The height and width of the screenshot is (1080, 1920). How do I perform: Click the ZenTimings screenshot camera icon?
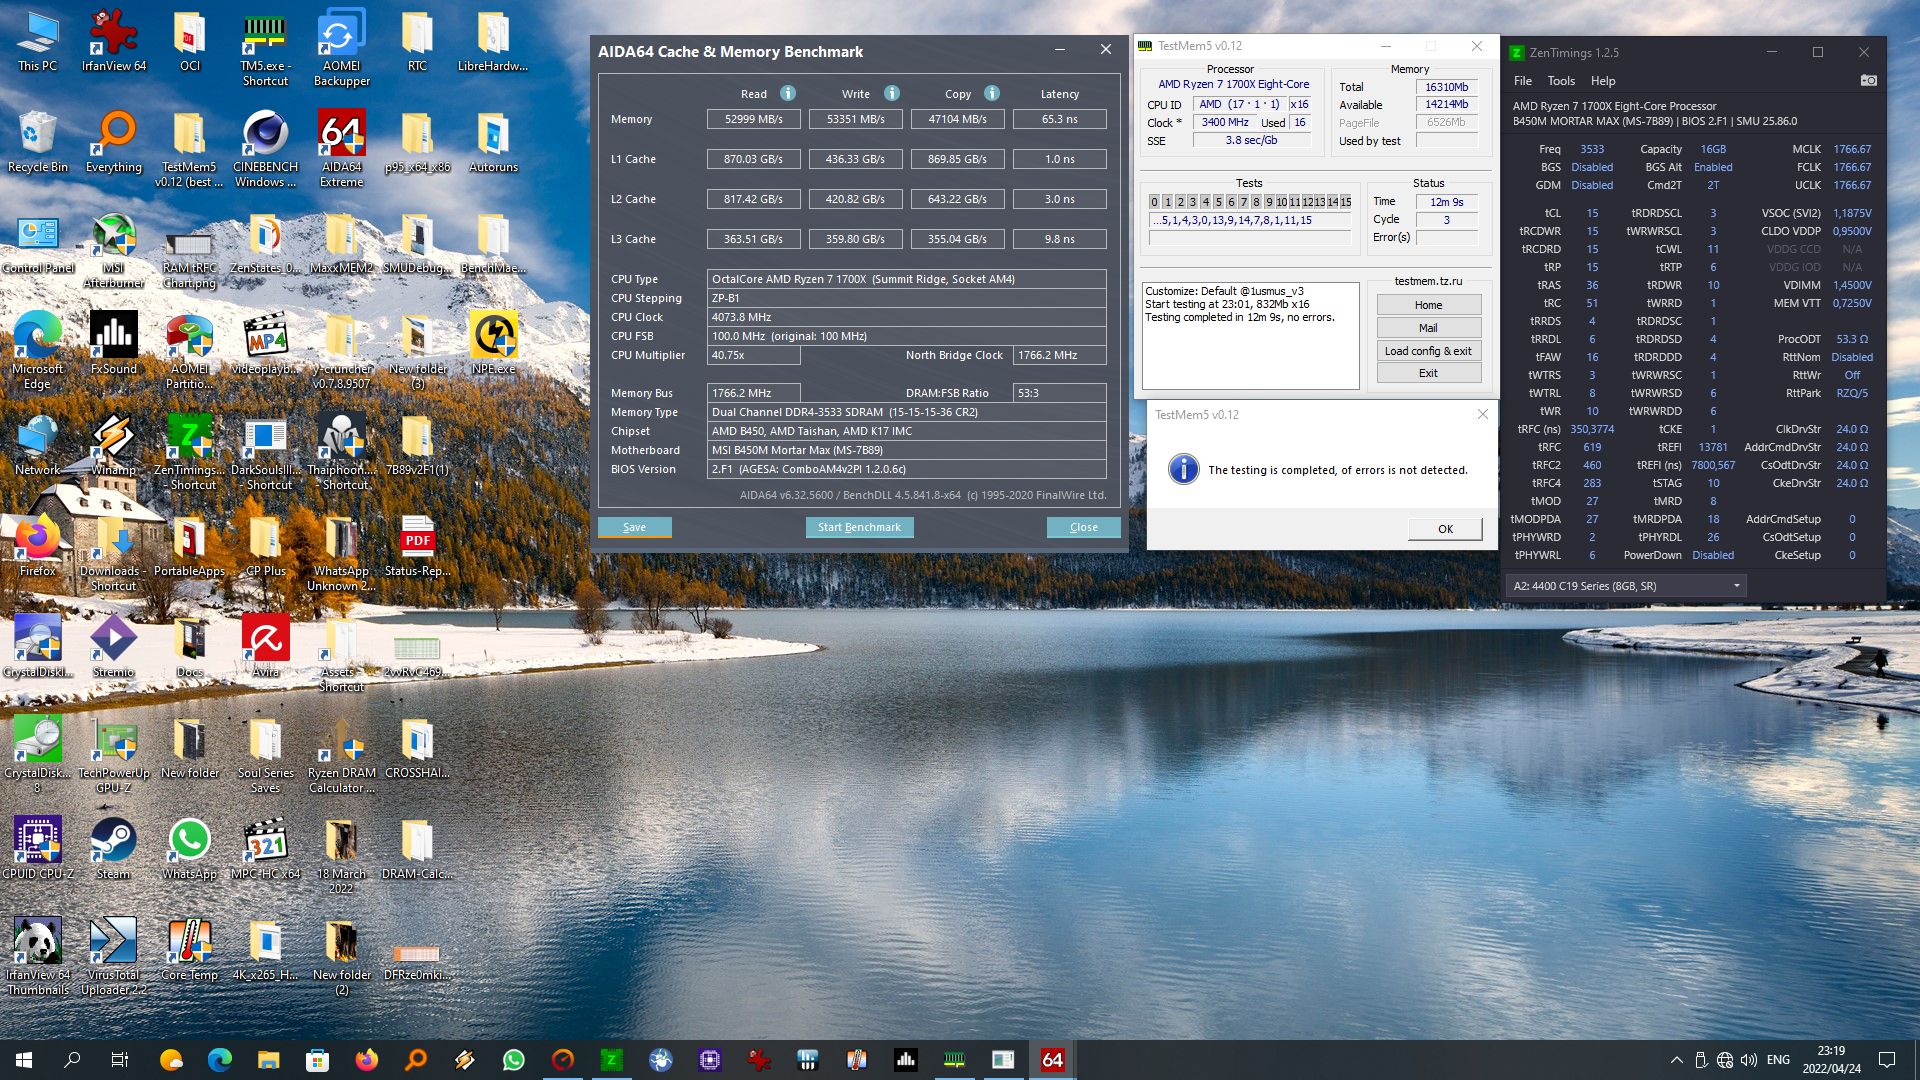[x=1868, y=80]
